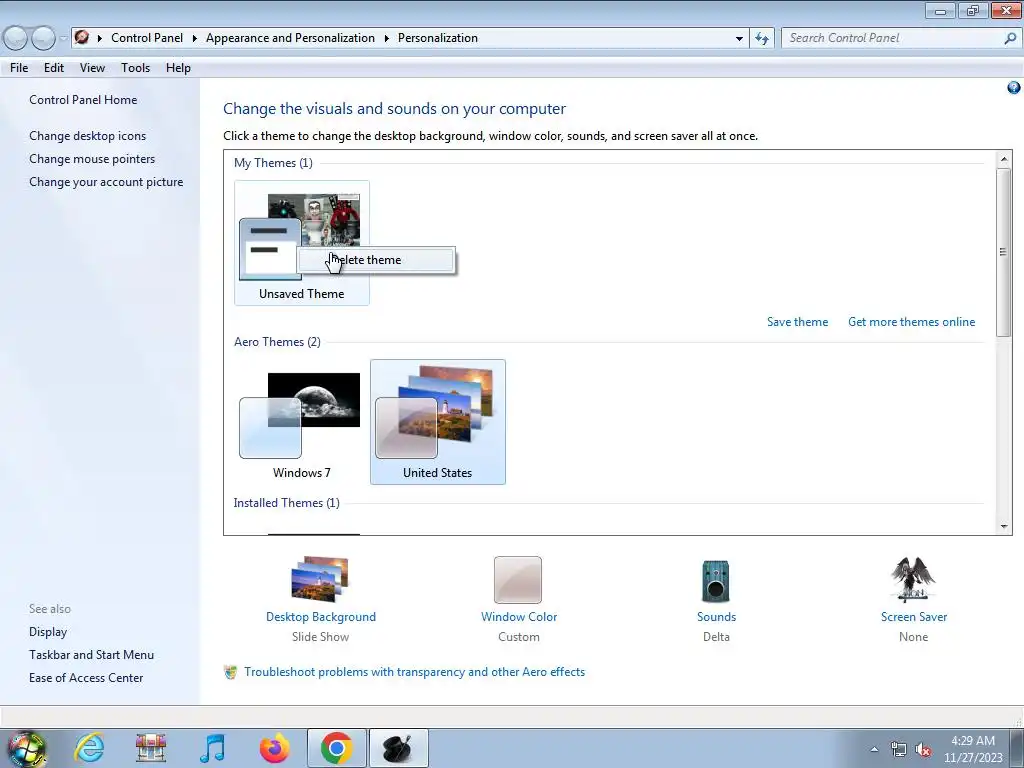Open Taskbar and Start Menu link
This screenshot has width=1024, height=768.
point(91,655)
